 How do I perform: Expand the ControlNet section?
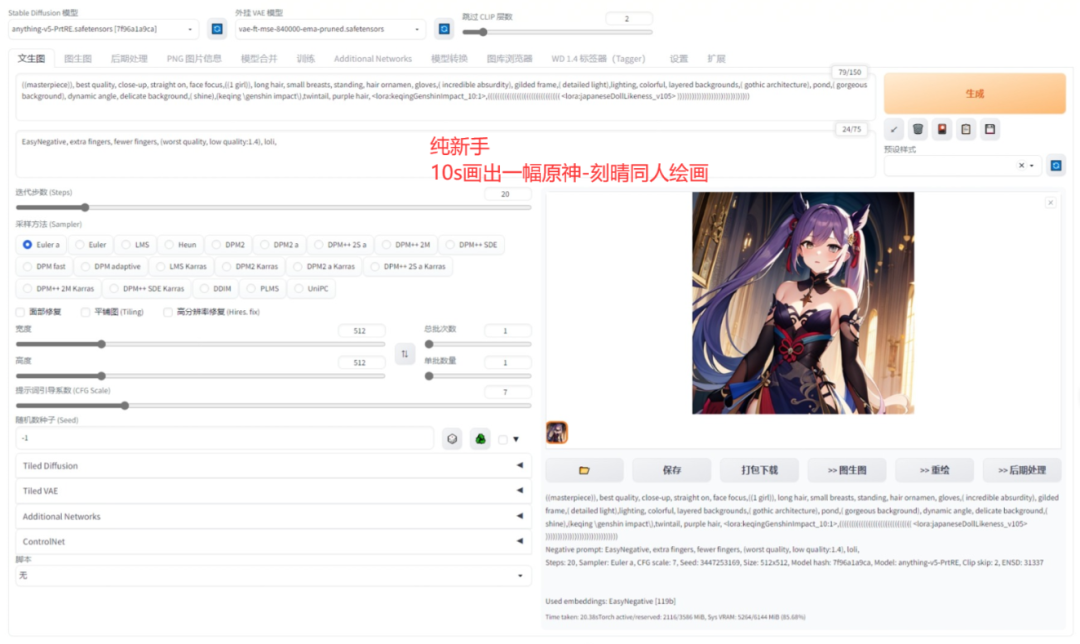coord(270,541)
